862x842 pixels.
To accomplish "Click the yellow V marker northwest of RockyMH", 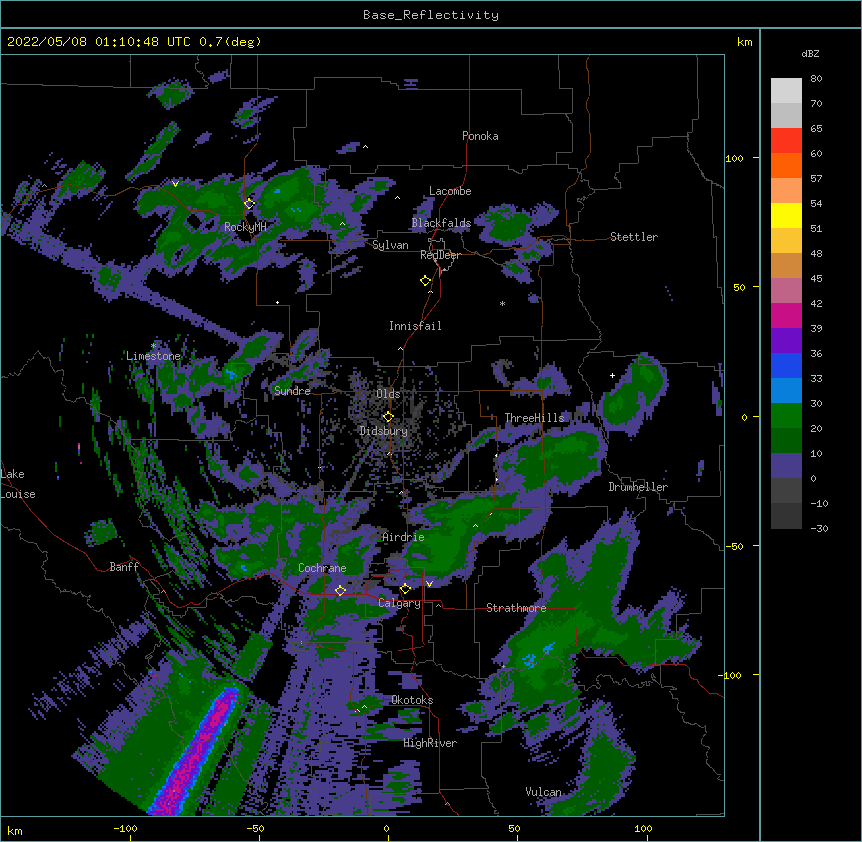I will pos(175,184).
